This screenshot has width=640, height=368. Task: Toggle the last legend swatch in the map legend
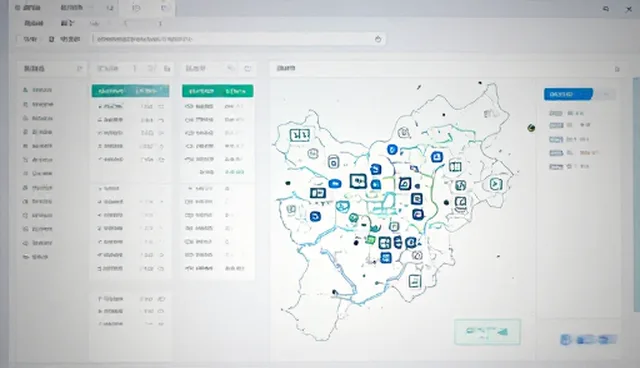pos(556,166)
